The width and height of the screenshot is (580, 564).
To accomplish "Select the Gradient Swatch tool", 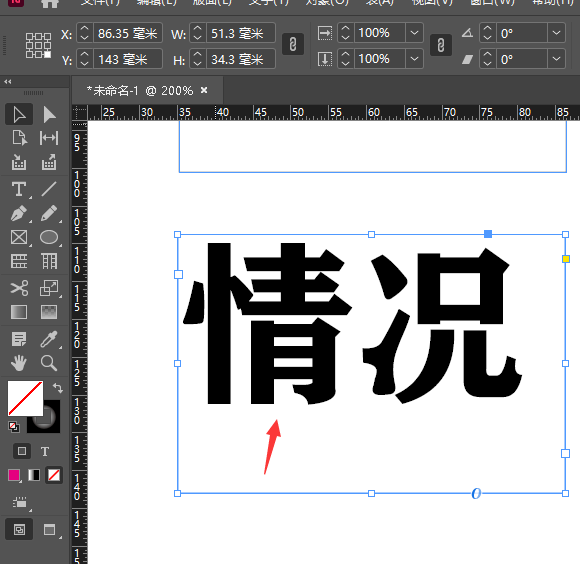I will pos(19,312).
